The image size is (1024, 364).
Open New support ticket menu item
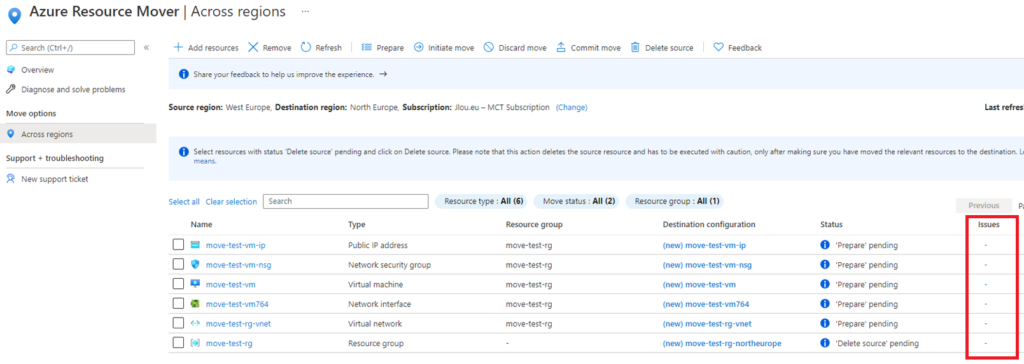(x=55, y=179)
